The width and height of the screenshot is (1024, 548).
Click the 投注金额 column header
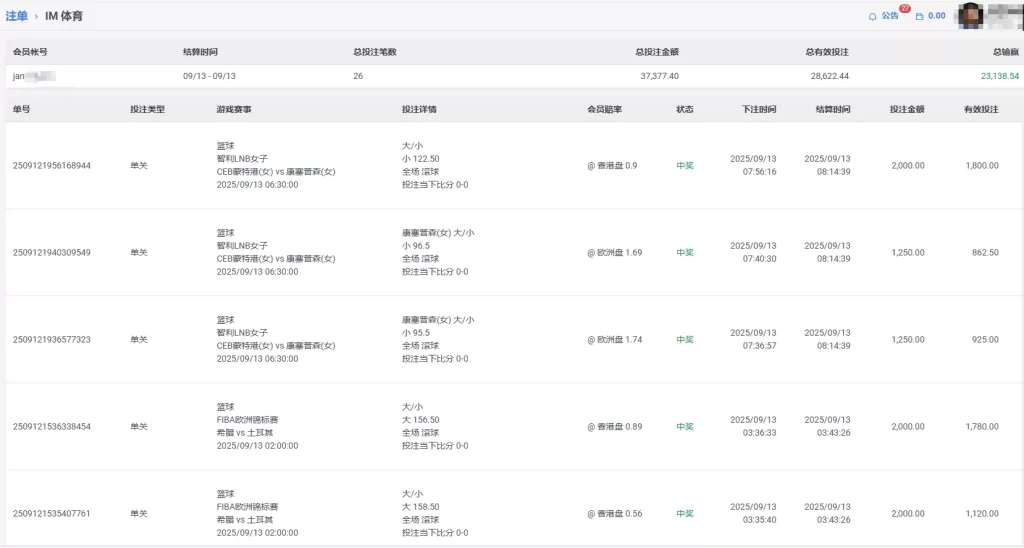point(906,109)
